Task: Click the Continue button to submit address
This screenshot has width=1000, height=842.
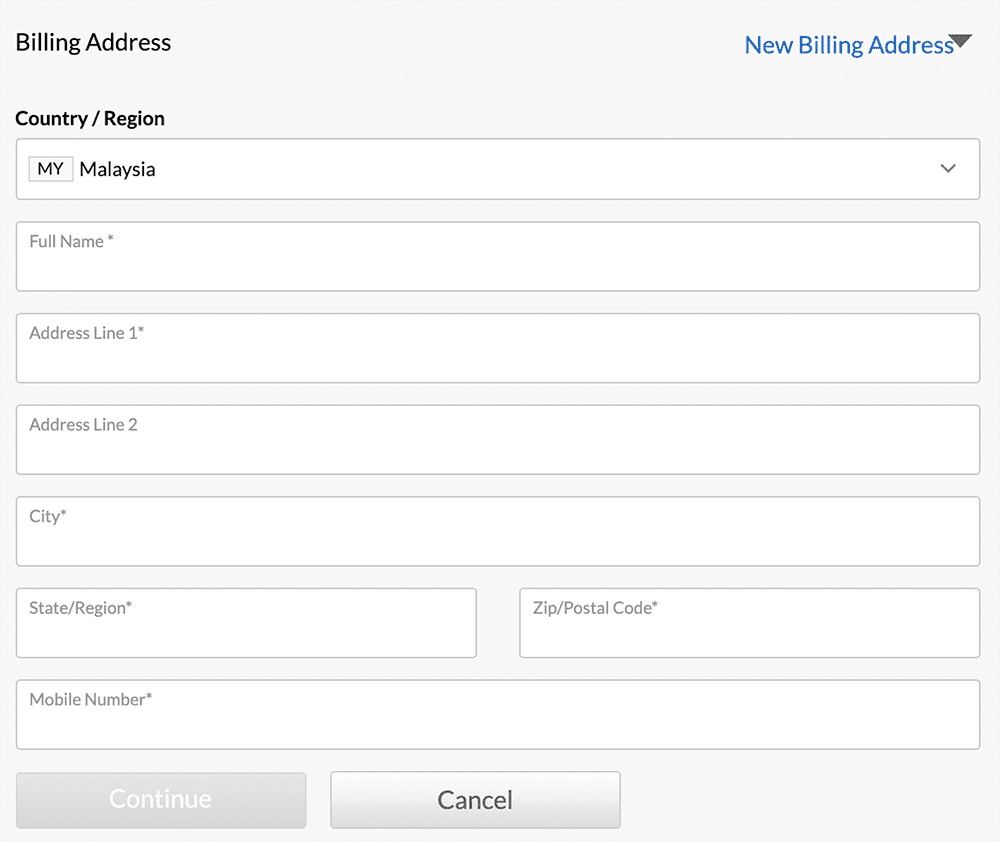Action: click(160, 800)
